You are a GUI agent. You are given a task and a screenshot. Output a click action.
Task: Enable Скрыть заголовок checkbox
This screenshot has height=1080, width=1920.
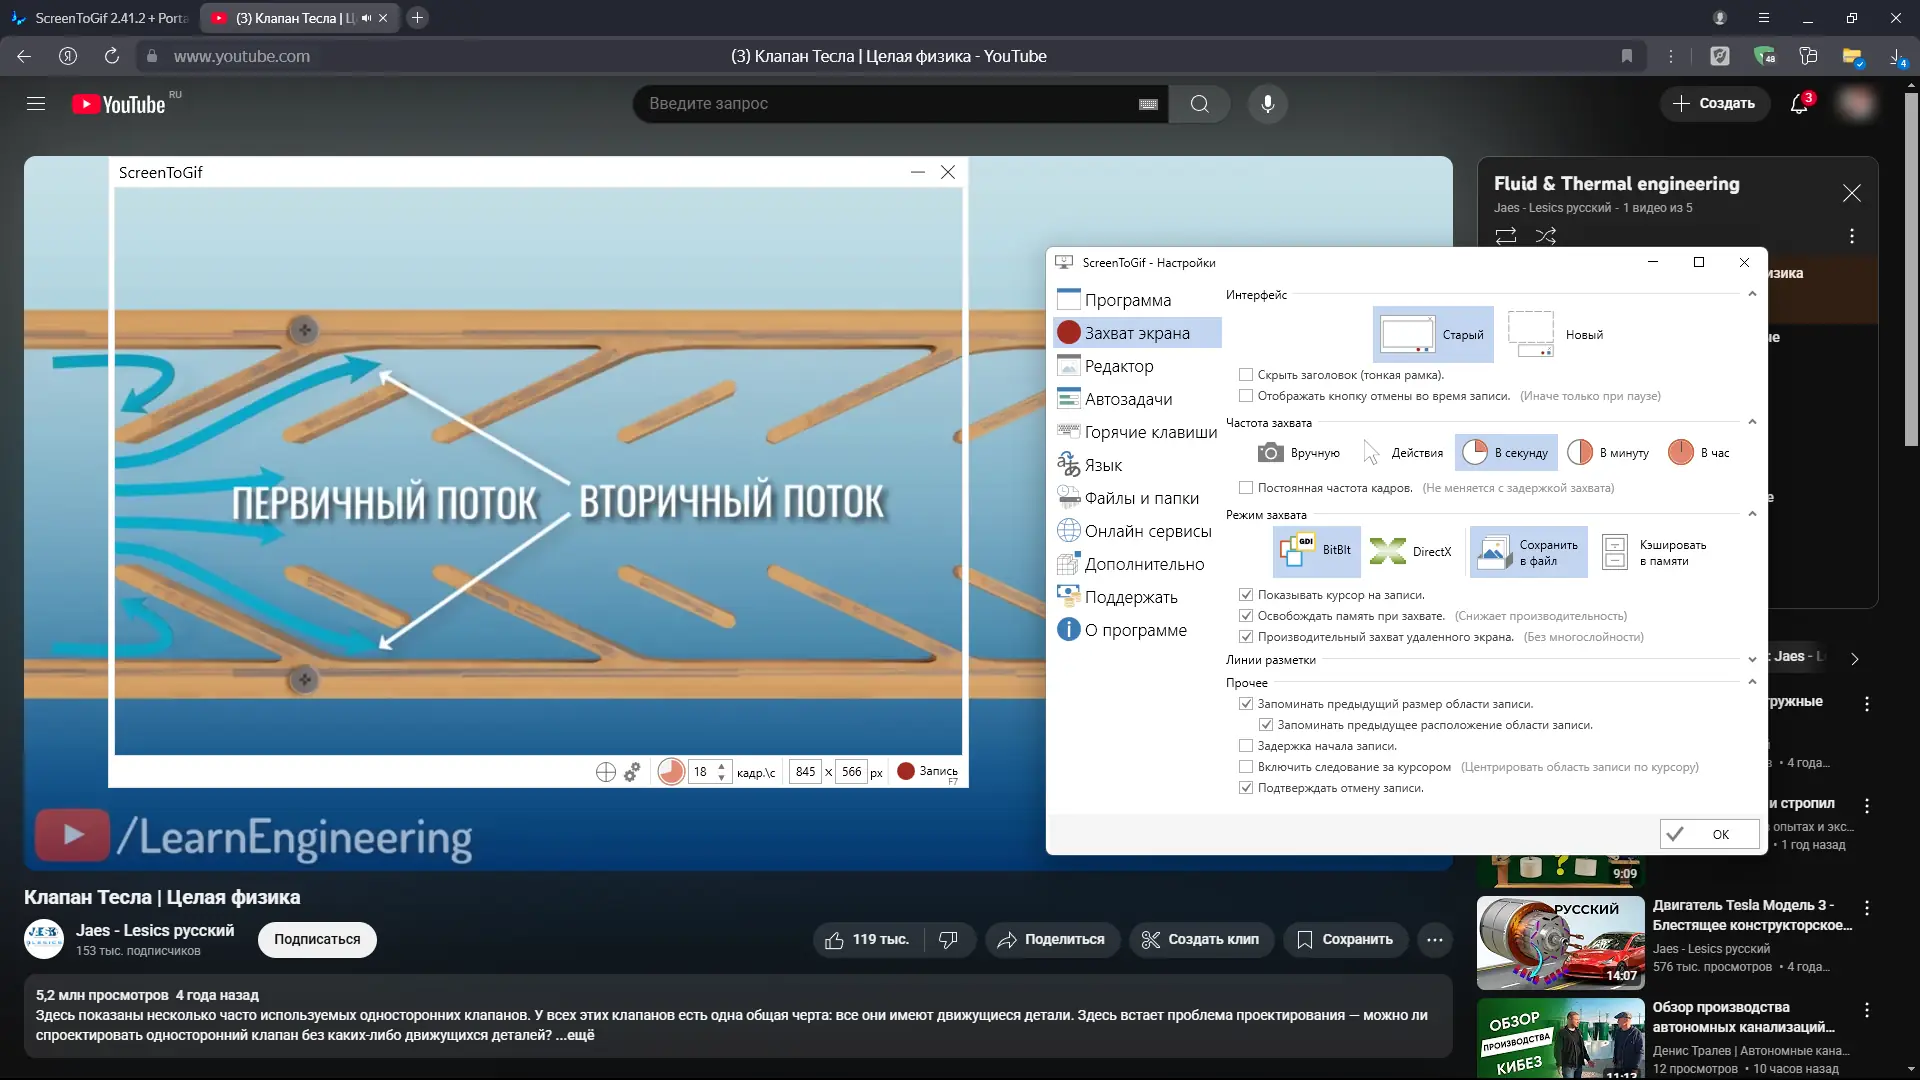[1246, 375]
